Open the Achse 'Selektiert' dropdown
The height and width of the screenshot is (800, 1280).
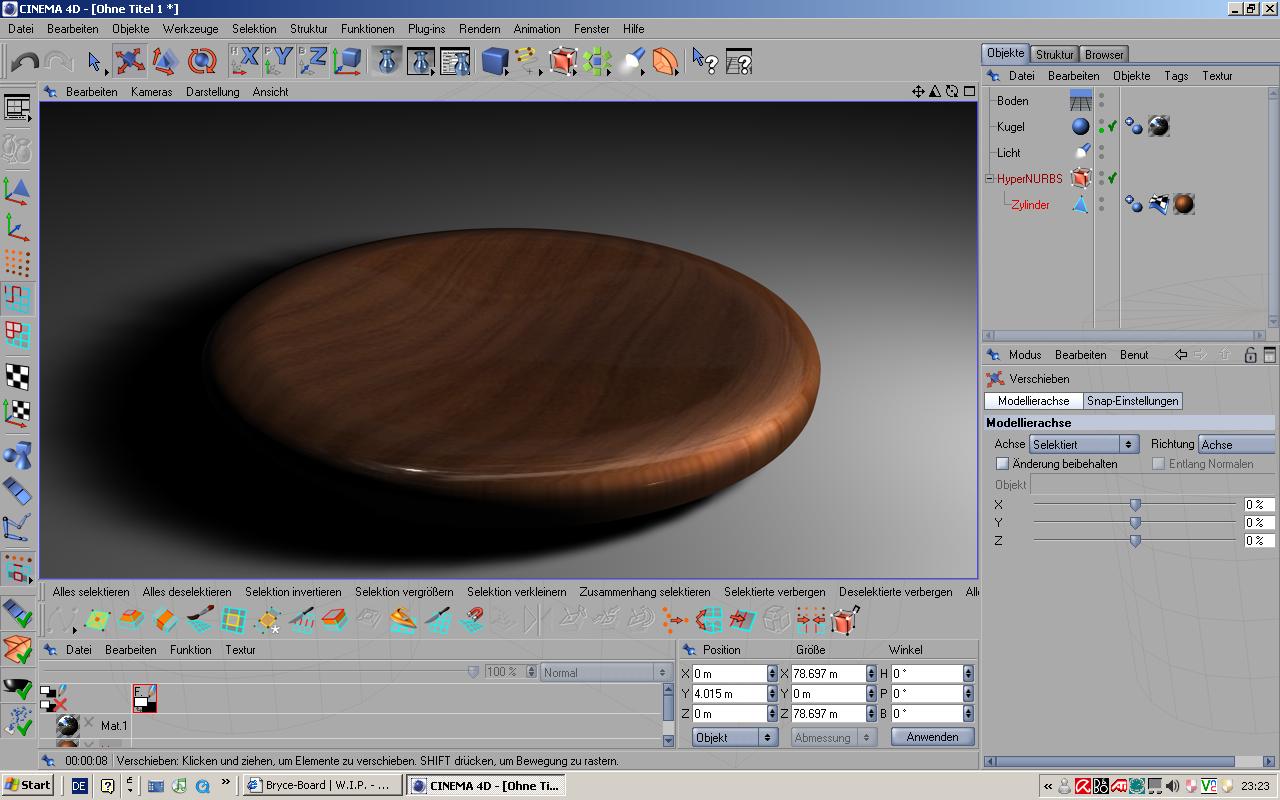click(x=1084, y=444)
